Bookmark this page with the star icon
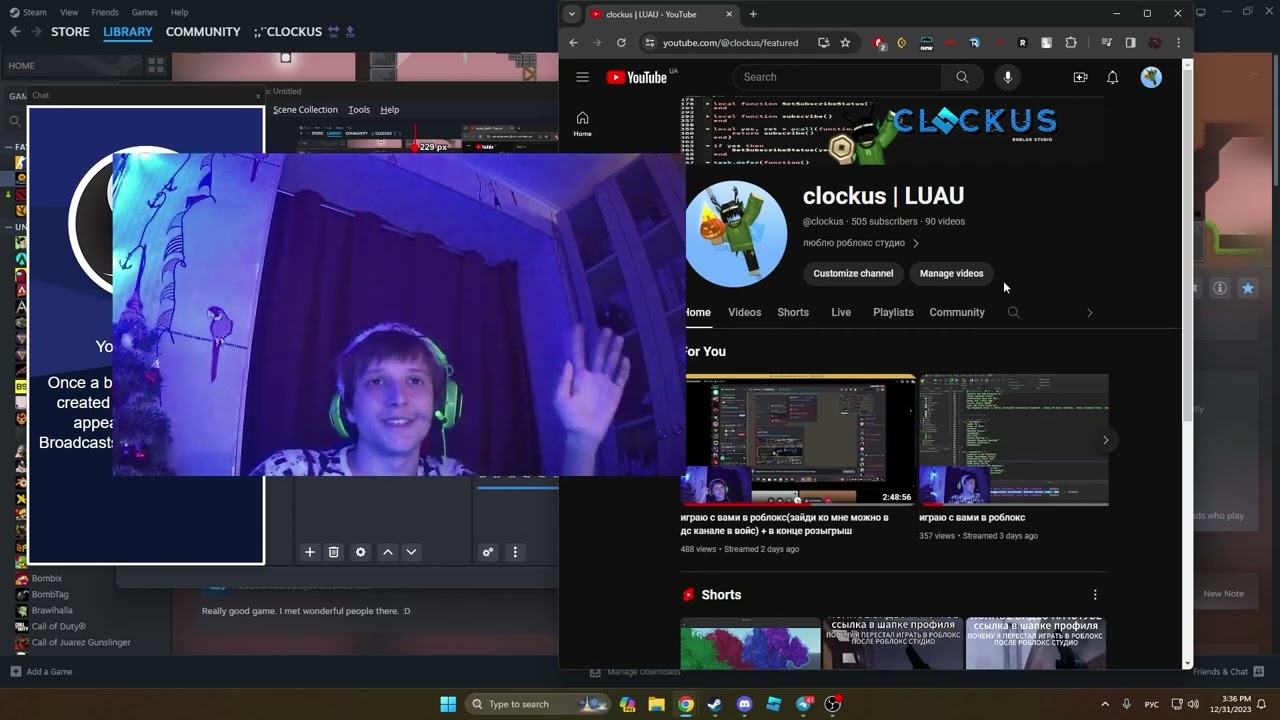This screenshot has height=720, width=1280. click(x=845, y=43)
